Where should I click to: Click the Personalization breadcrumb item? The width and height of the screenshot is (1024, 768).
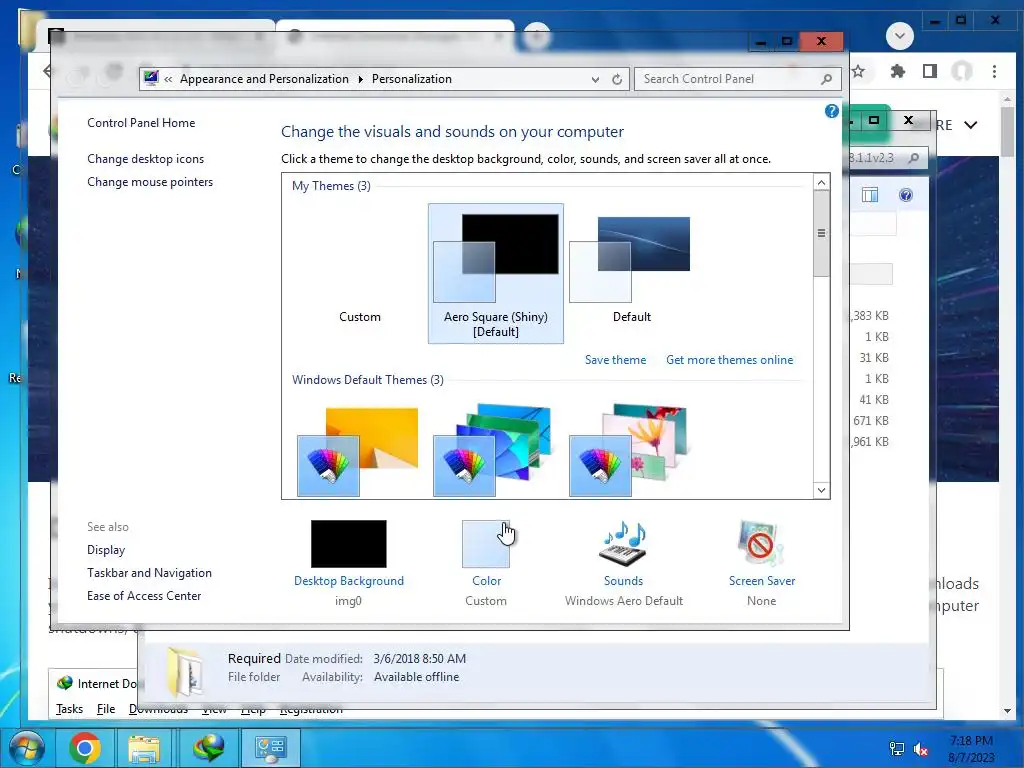(x=411, y=79)
